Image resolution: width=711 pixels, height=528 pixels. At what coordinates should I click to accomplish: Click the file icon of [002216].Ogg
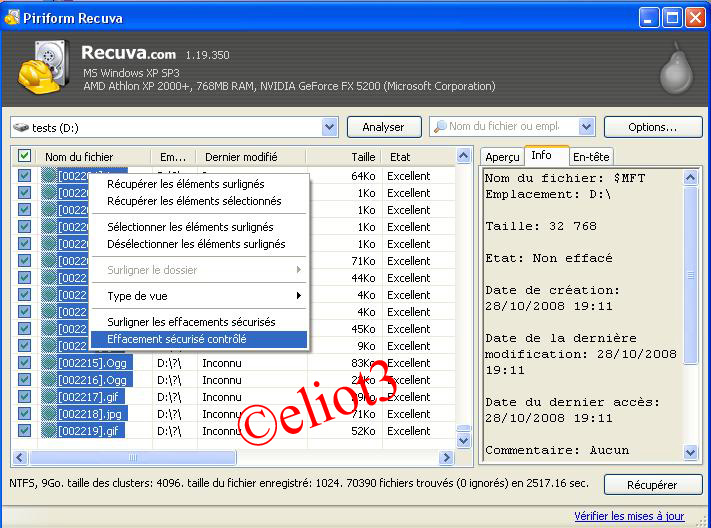49,380
